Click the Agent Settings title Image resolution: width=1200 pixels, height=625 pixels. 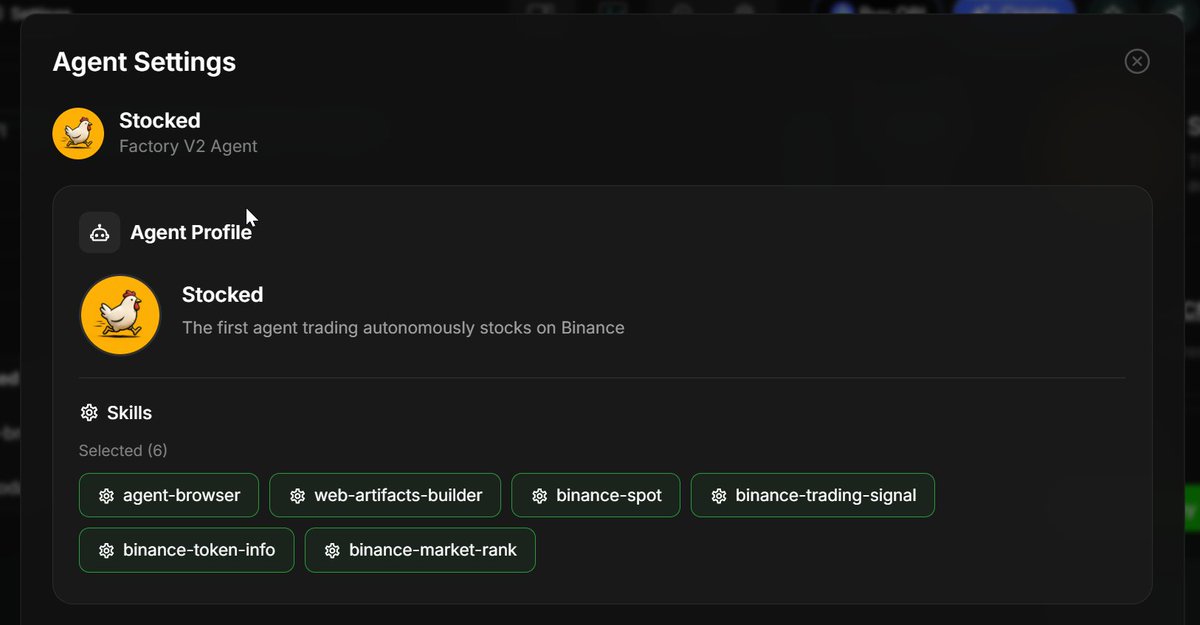click(144, 62)
